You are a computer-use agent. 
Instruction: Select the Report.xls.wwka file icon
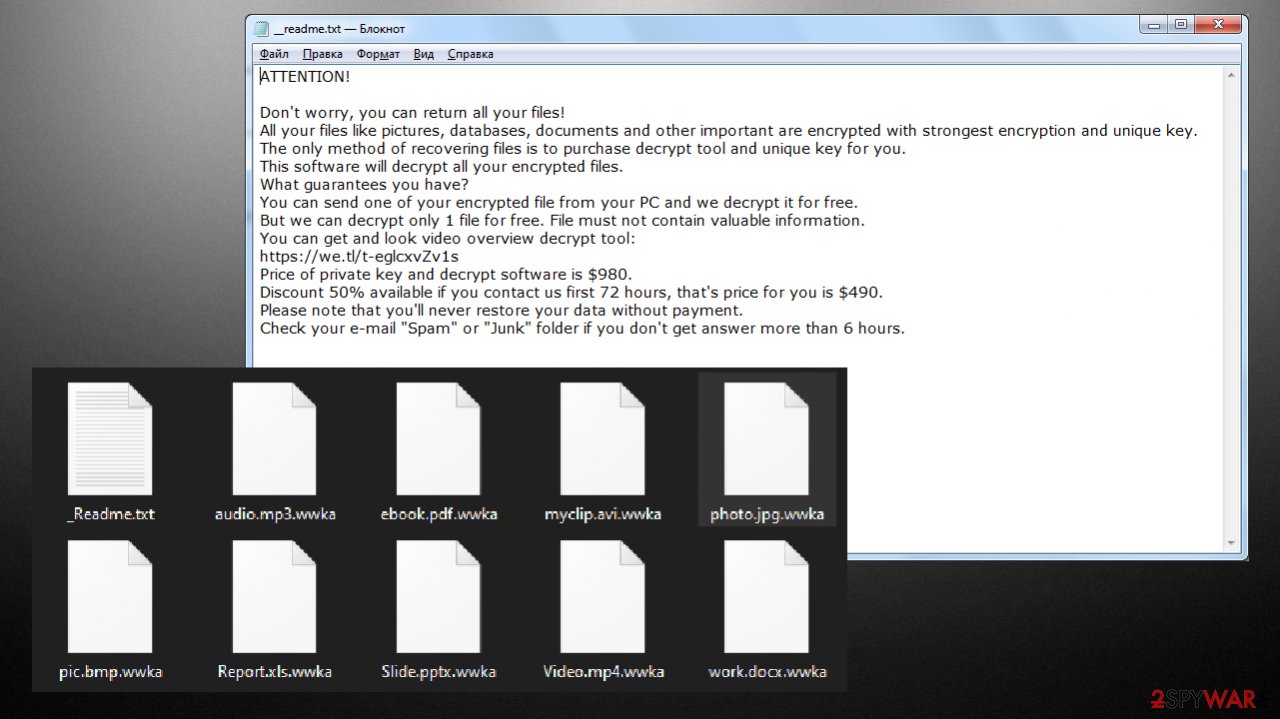(274, 597)
